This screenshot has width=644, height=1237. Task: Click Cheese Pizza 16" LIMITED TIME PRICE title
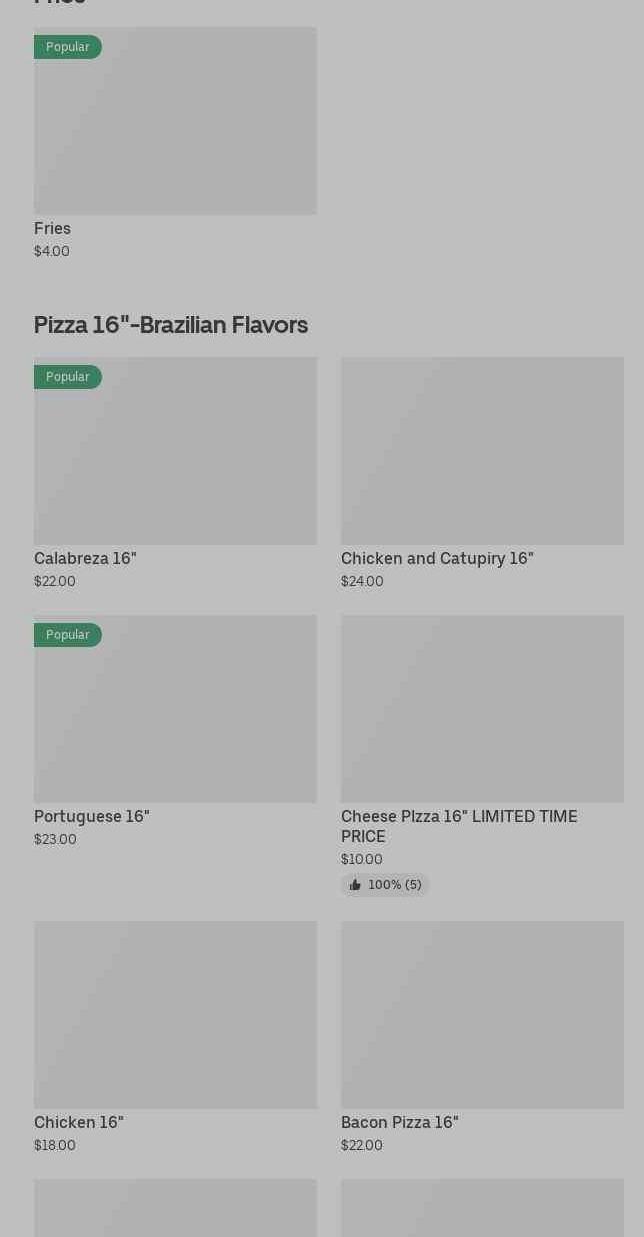pyautogui.click(x=459, y=826)
